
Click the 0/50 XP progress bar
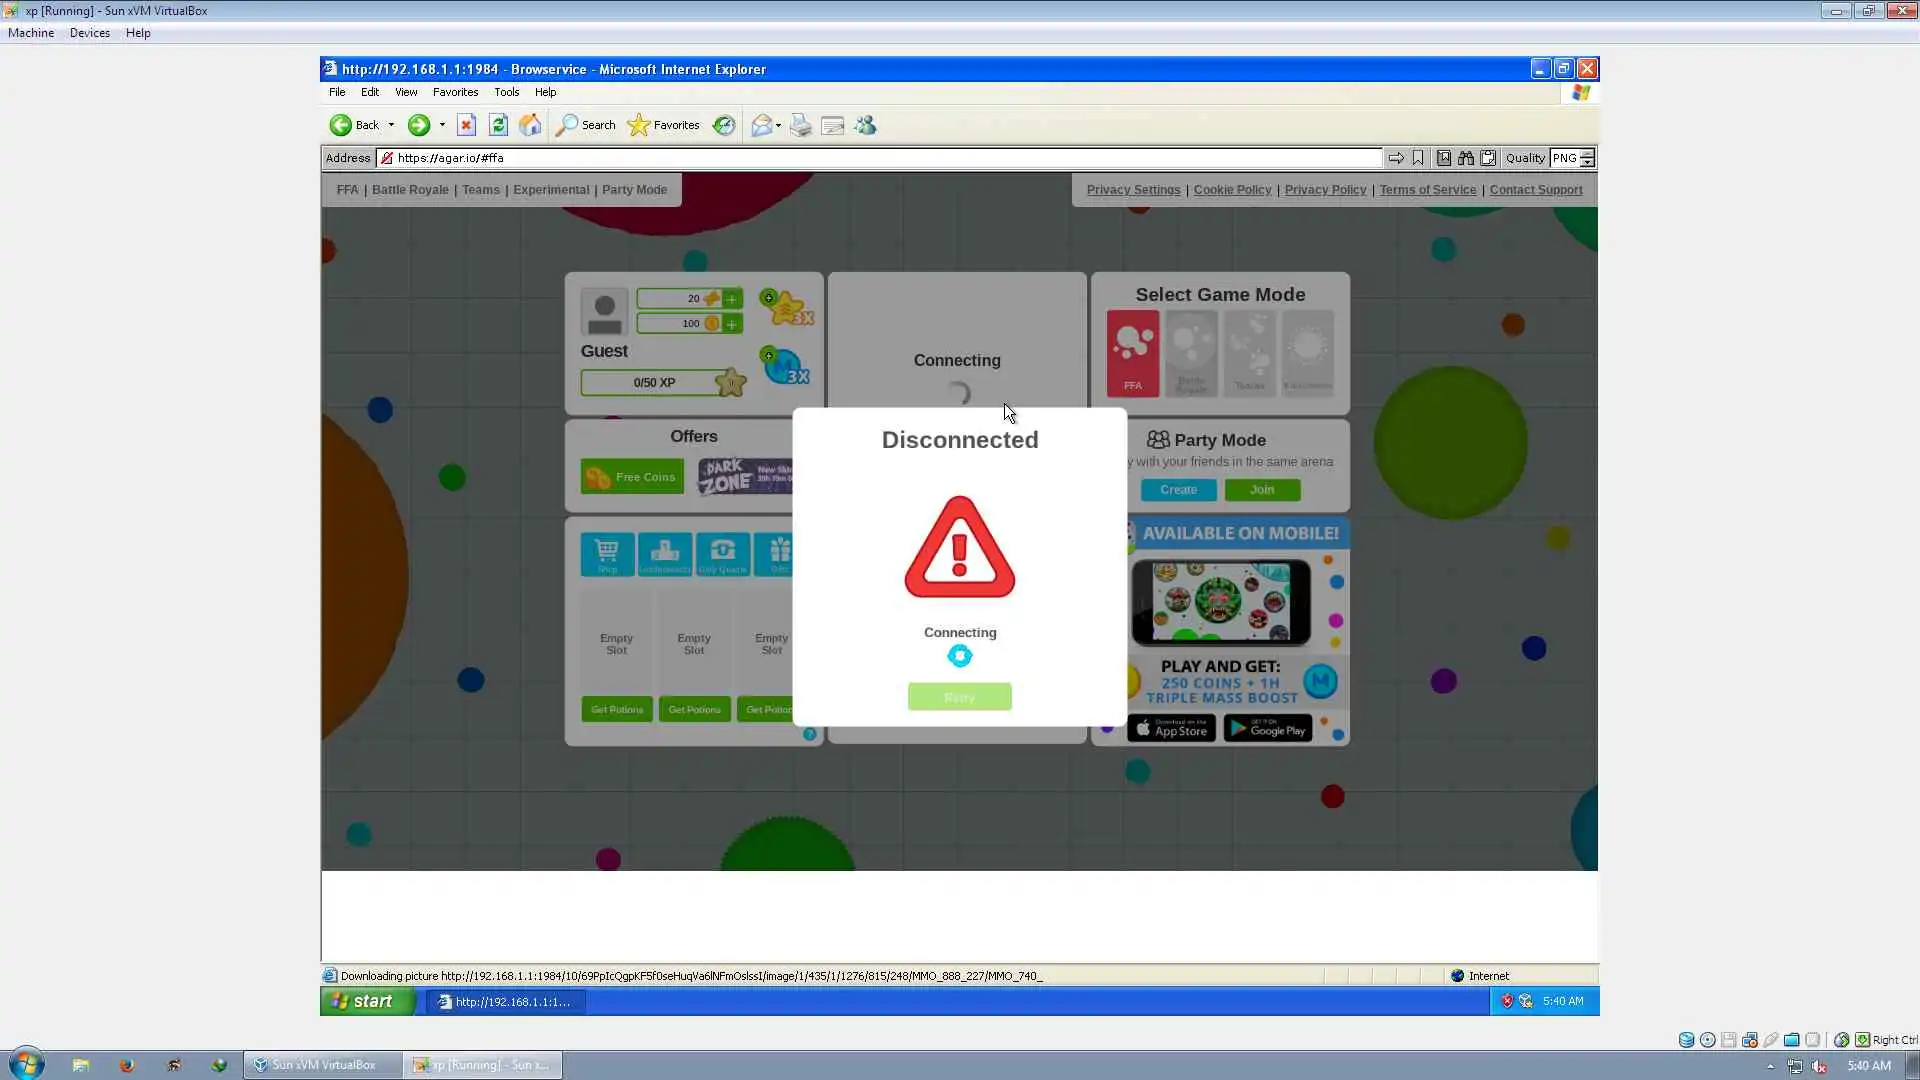tap(654, 383)
